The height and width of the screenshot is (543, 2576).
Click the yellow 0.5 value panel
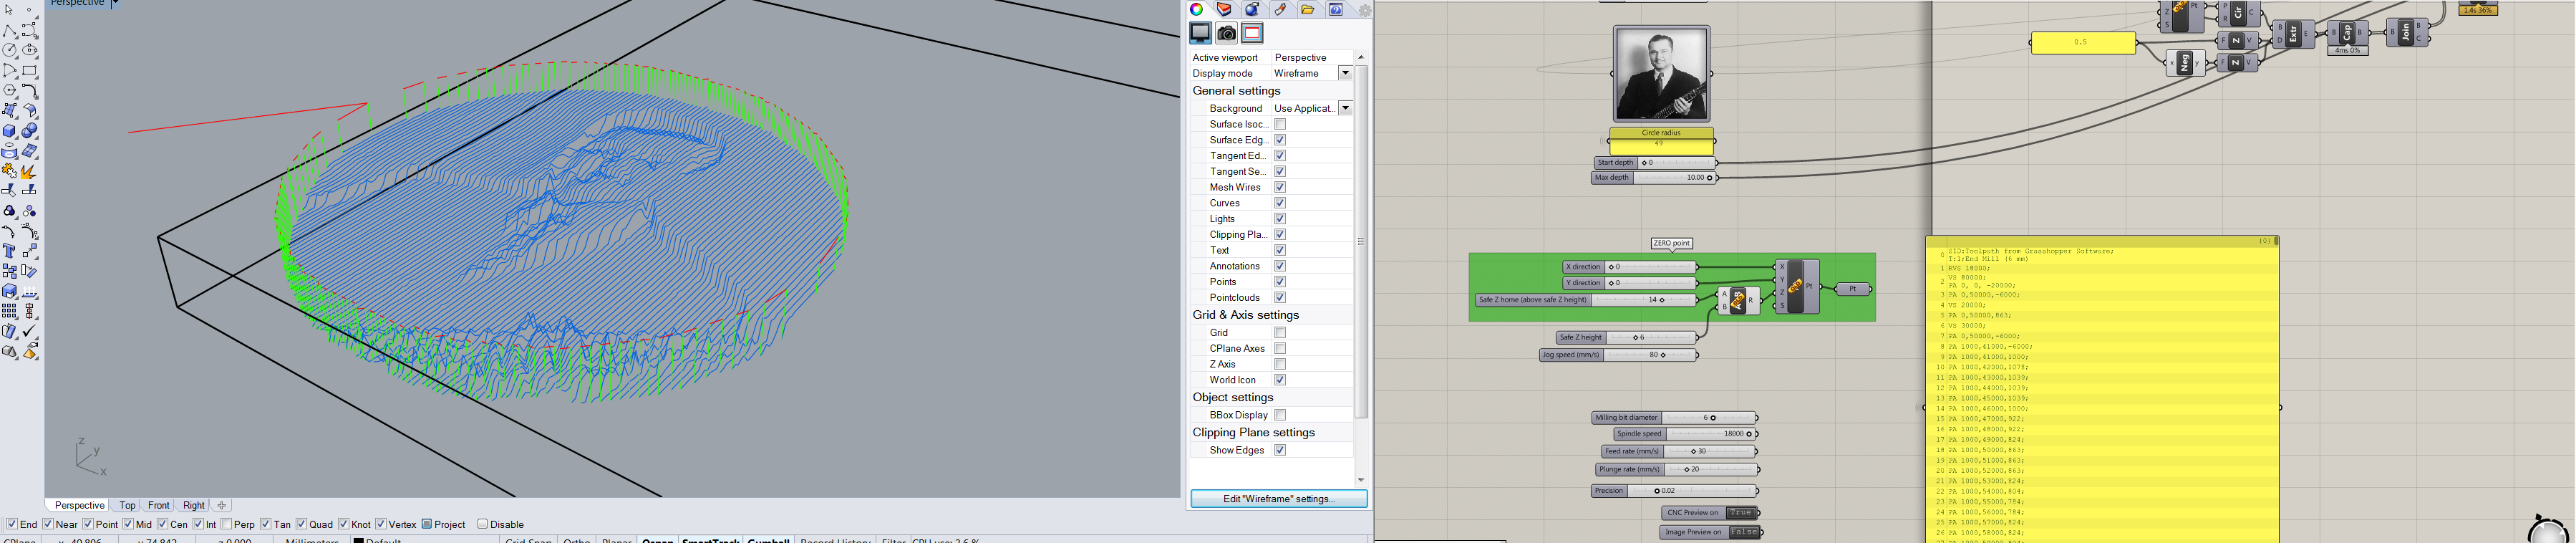(x=2083, y=43)
